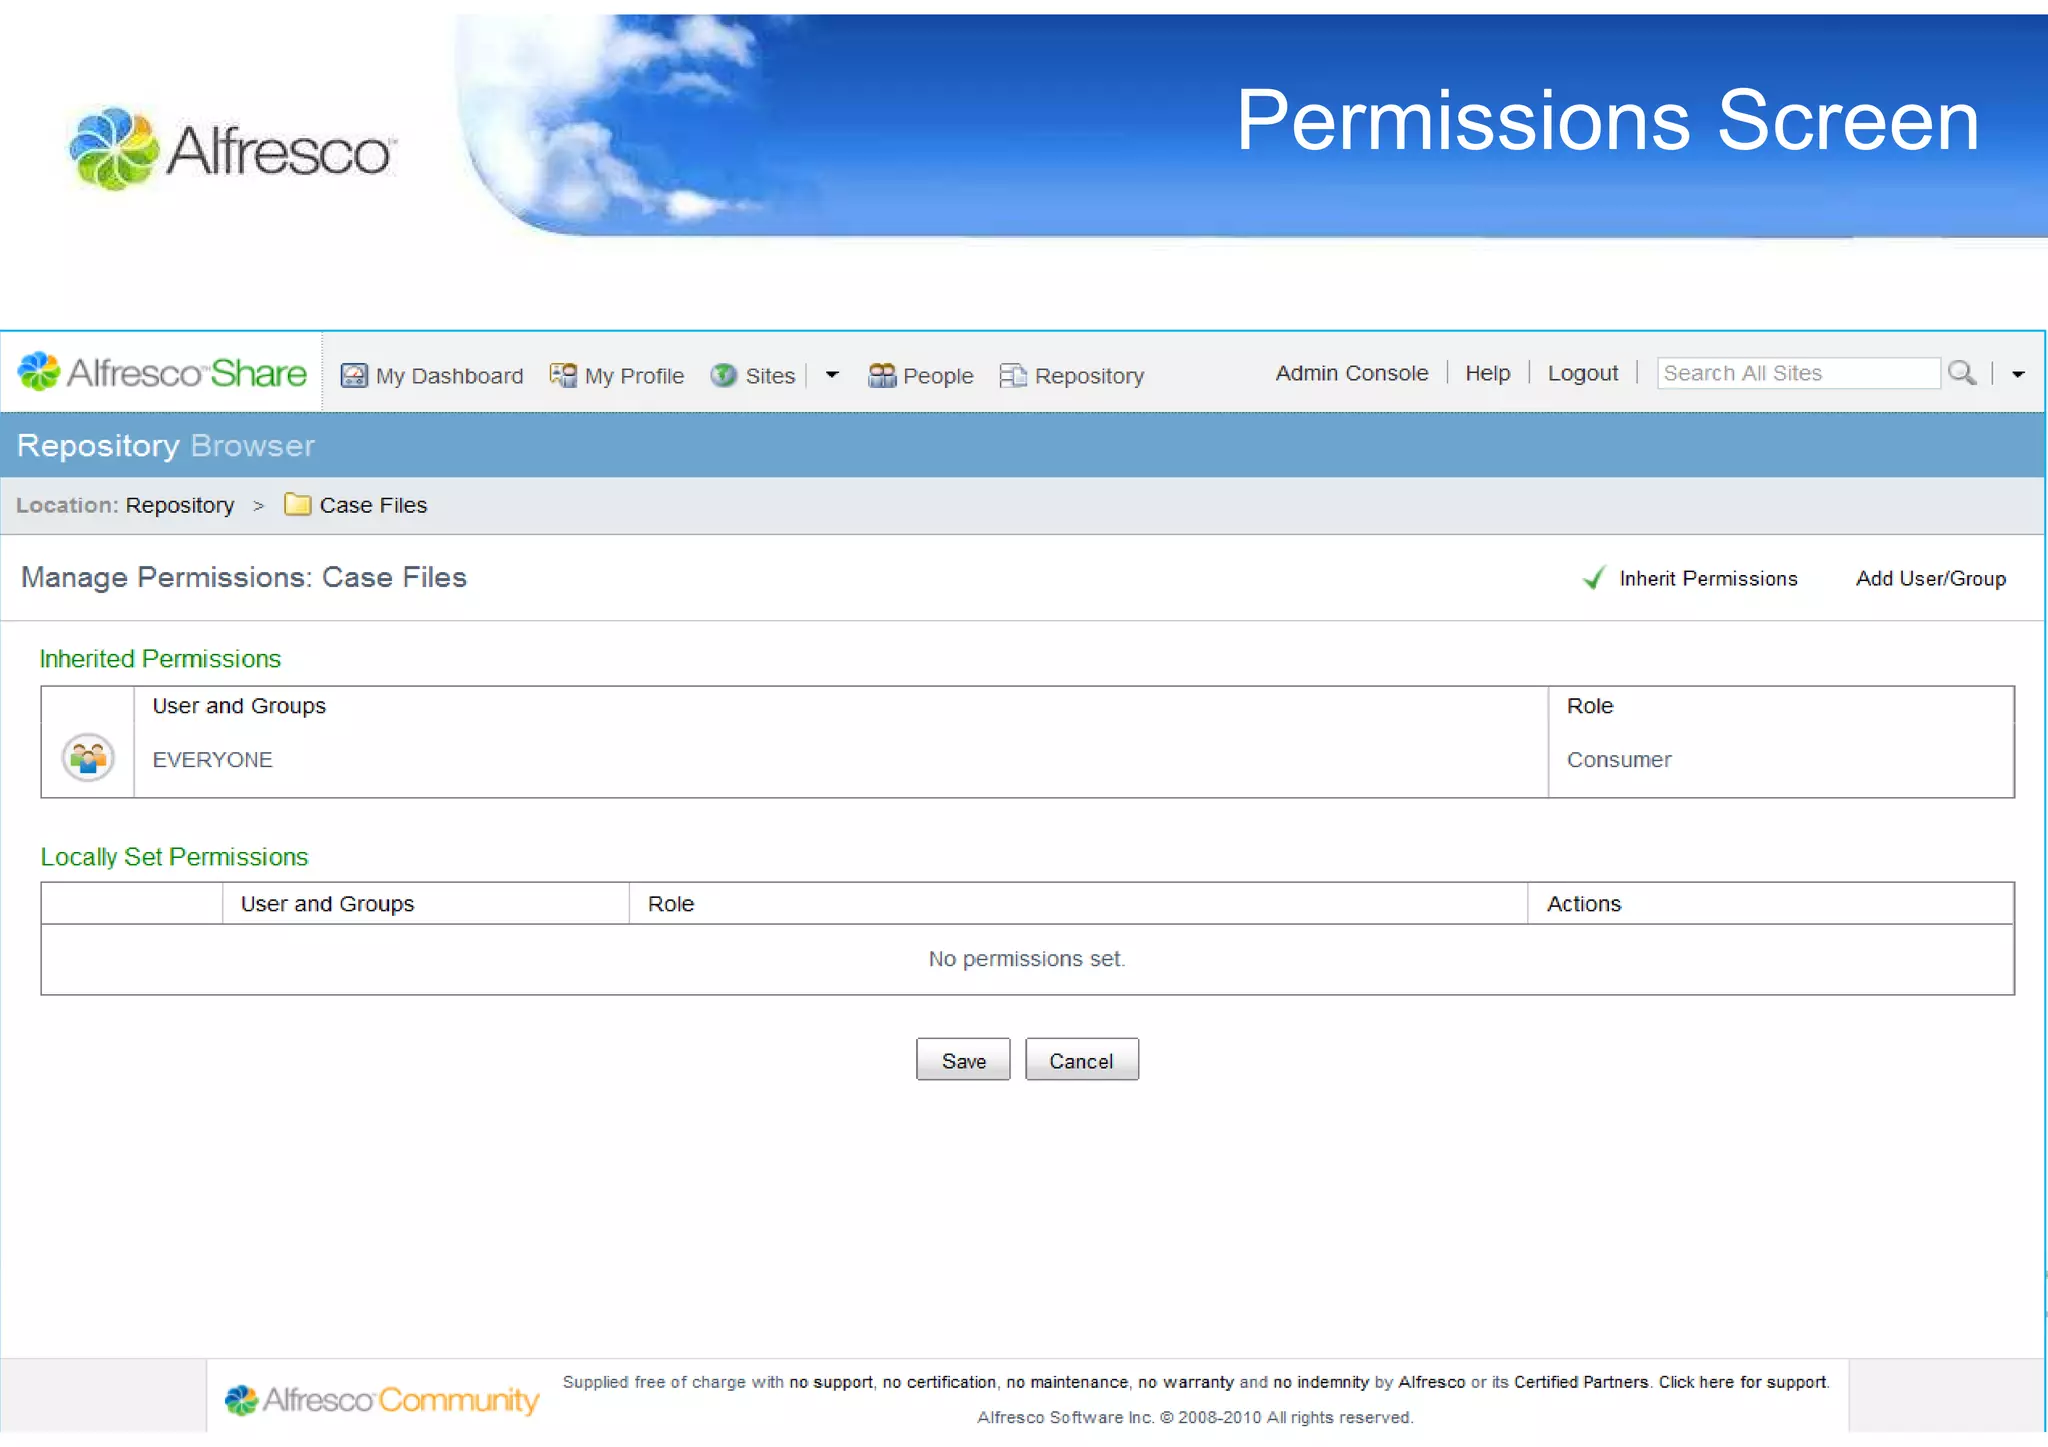Open the Help link
The width and height of the screenshot is (2048, 1447).
tap(1488, 373)
